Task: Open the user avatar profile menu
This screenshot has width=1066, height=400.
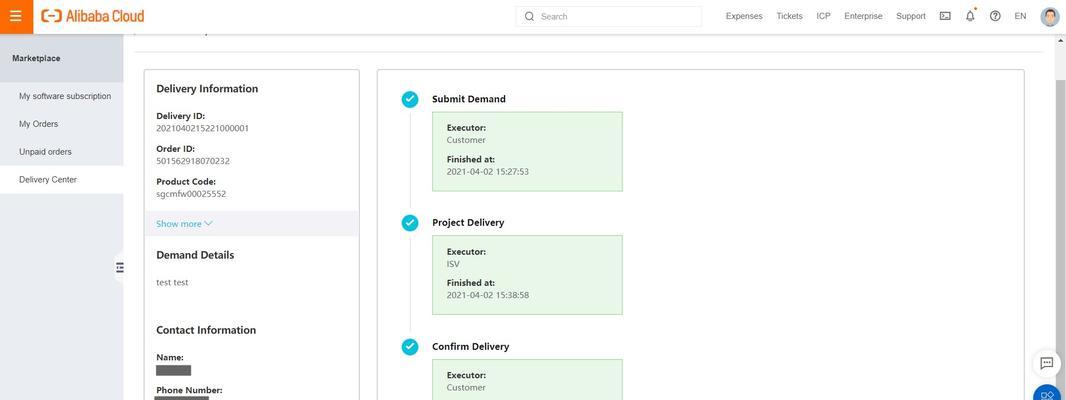Action: pos(1049,16)
